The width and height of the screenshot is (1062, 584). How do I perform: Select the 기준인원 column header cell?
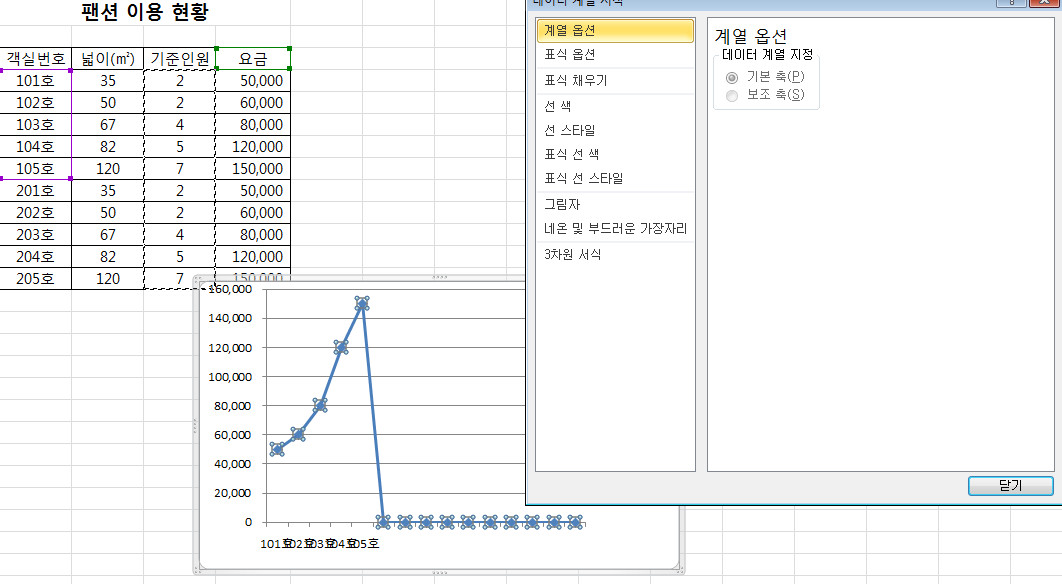click(180, 59)
